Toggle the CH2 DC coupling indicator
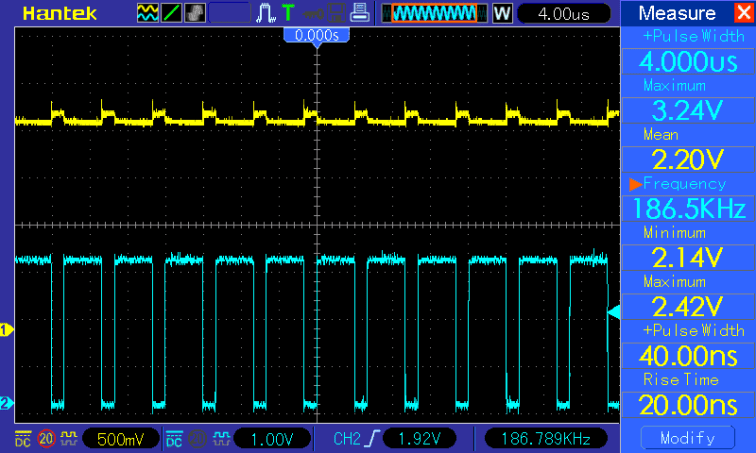Viewport: 756px width, 453px height. (x=174, y=438)
